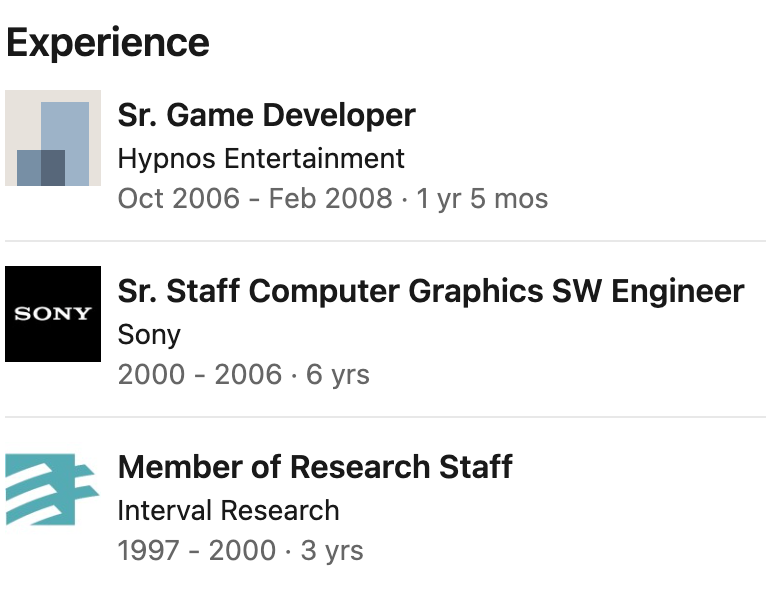766x592 pixels.
Task: Visit the Interval Research company name
Action: [228, 510]
